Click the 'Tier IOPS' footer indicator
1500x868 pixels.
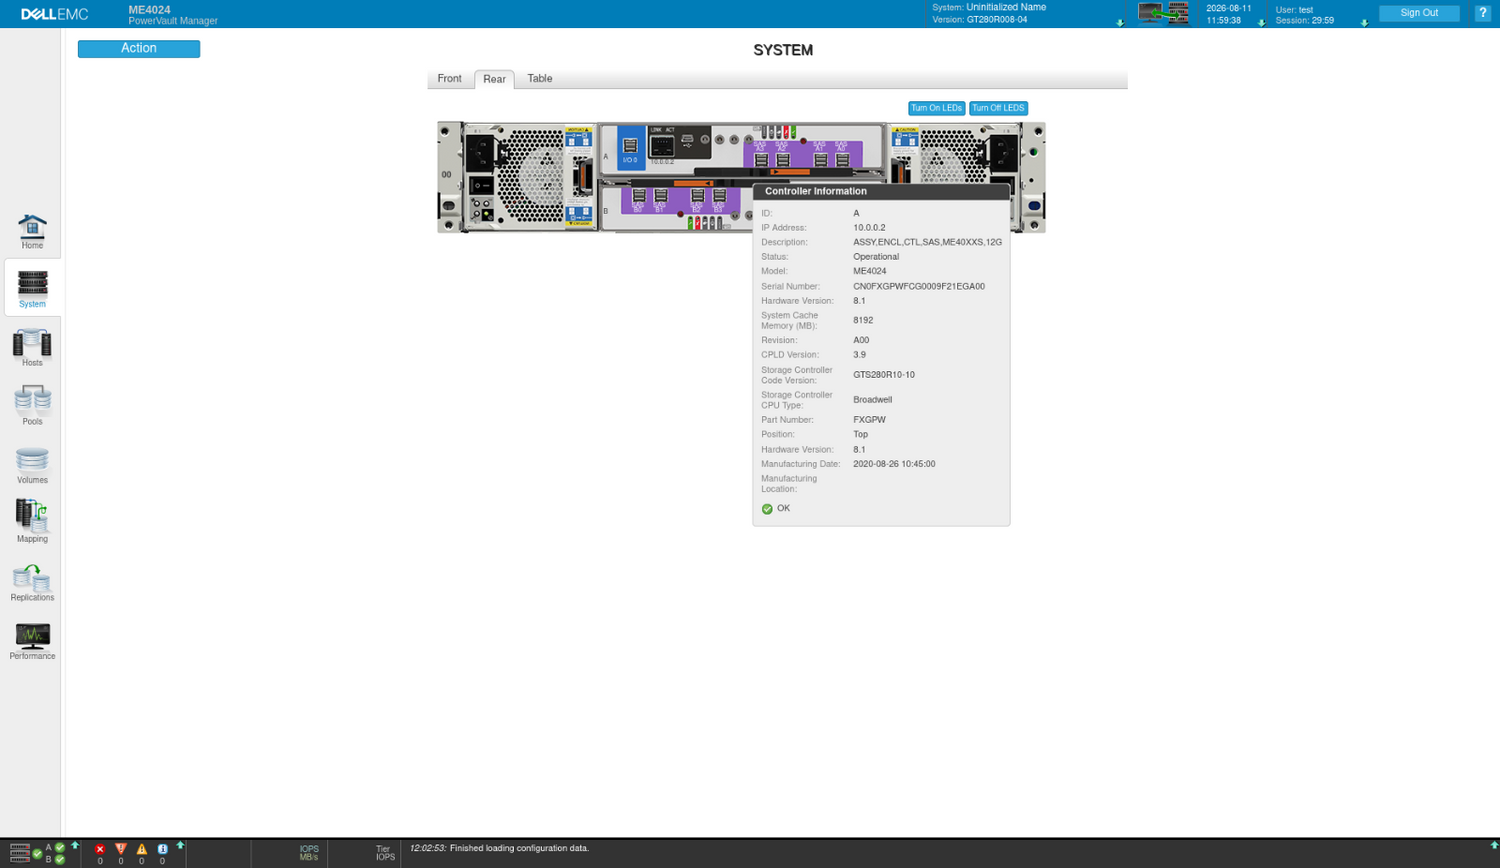(x=385, y=853)
